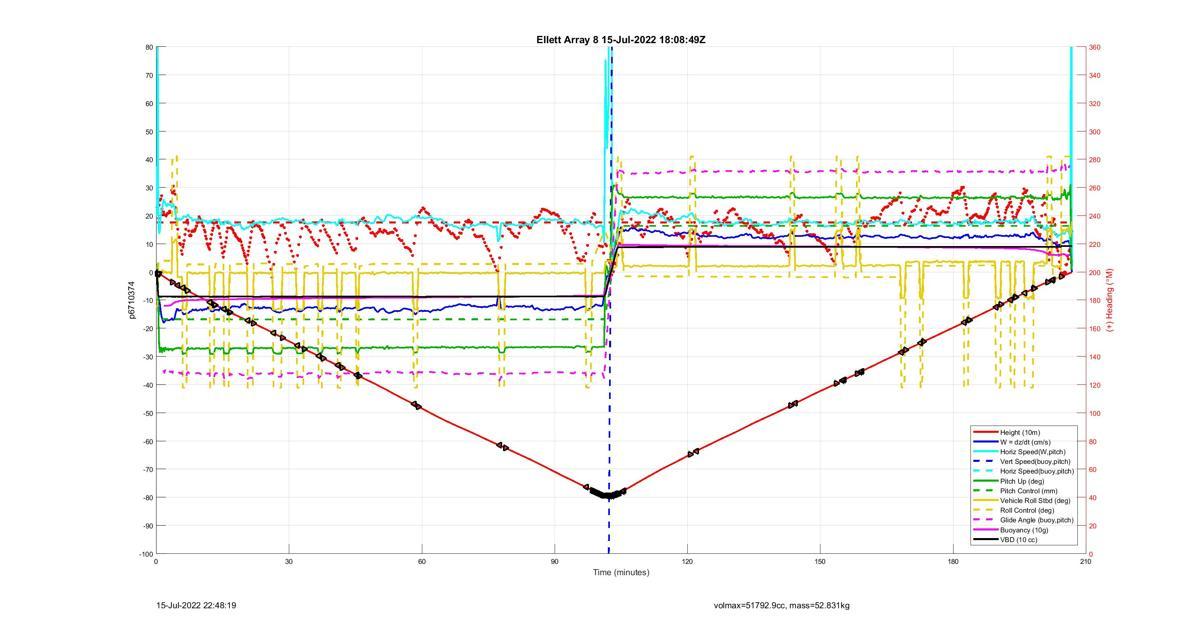Click 'Roll Control (deg)' legend label

tap(1028, 510)
